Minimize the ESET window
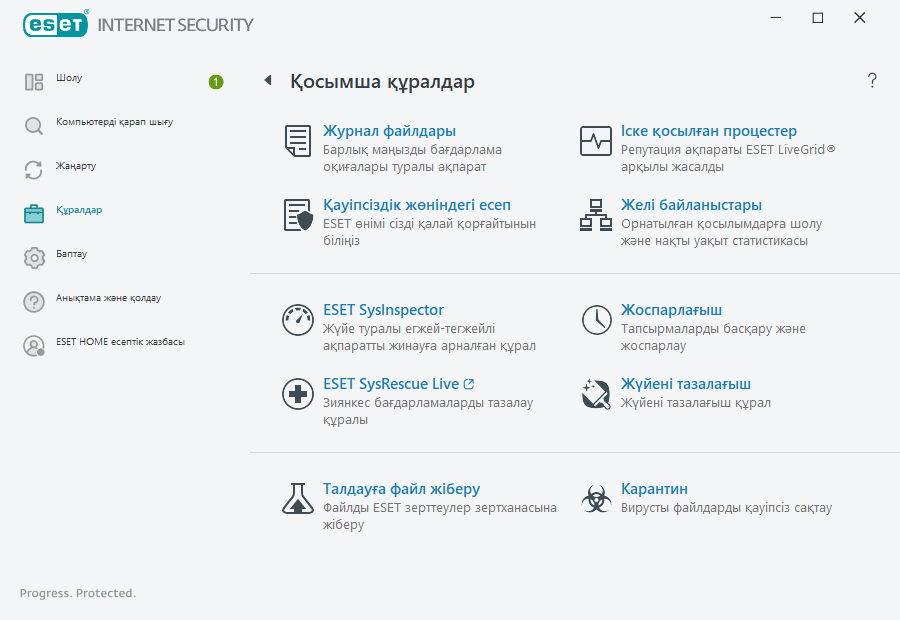 coord(776,18)
